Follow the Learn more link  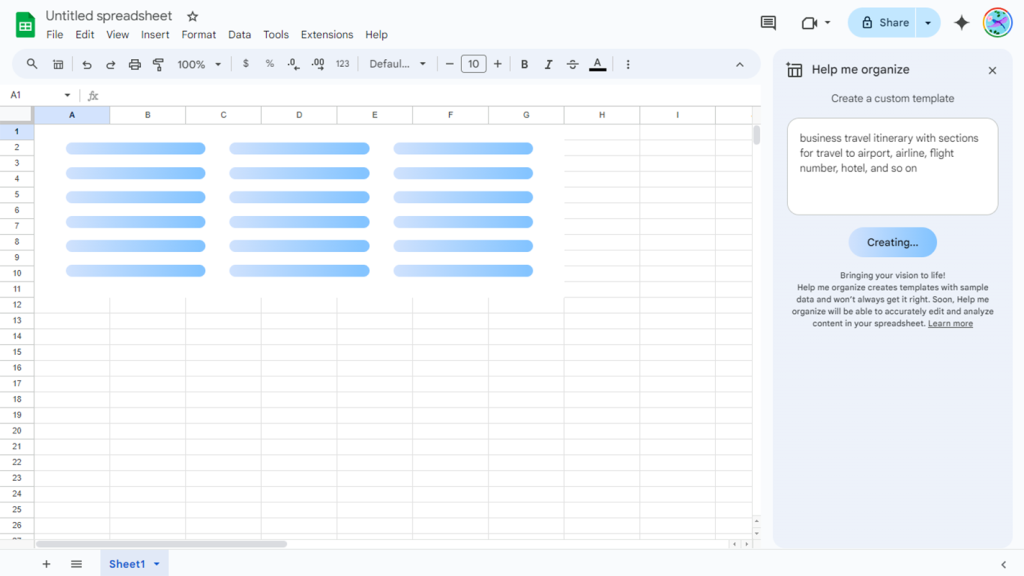950,324
